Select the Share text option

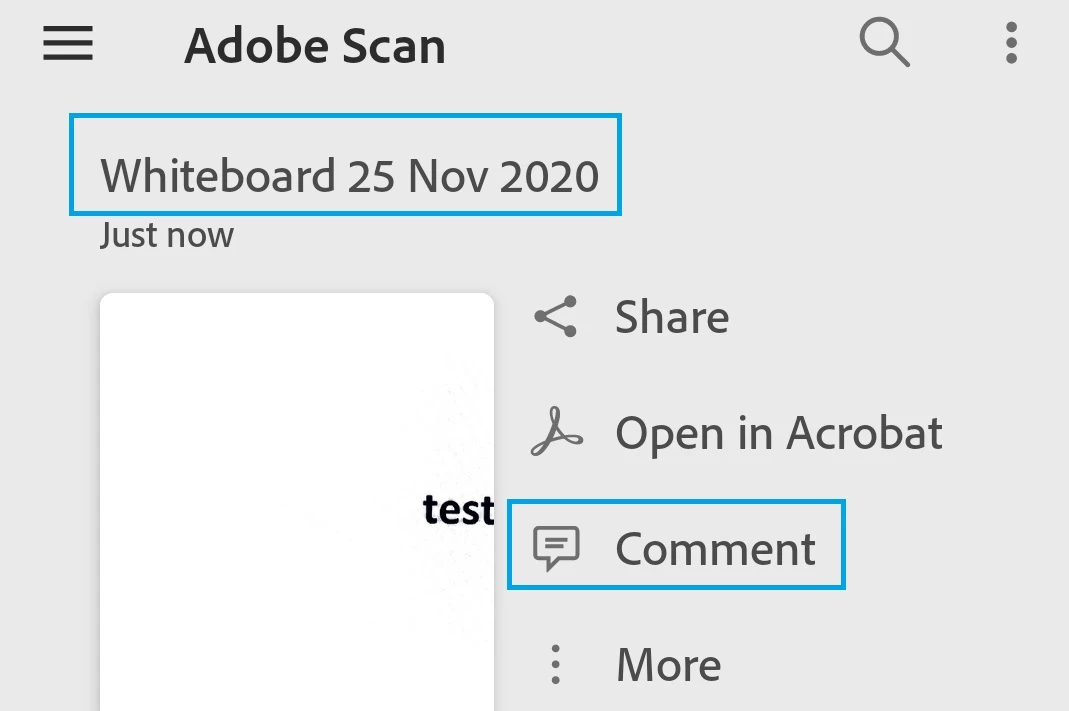[x=671, y=317]
